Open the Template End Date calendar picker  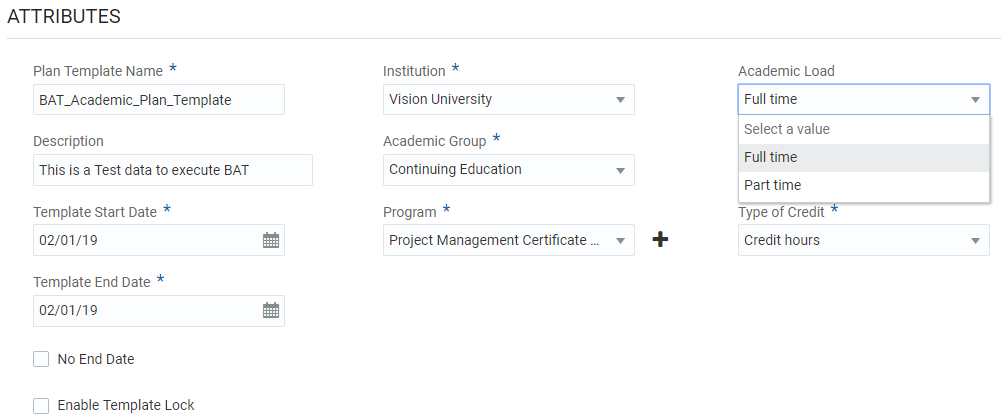pos(270,310)
